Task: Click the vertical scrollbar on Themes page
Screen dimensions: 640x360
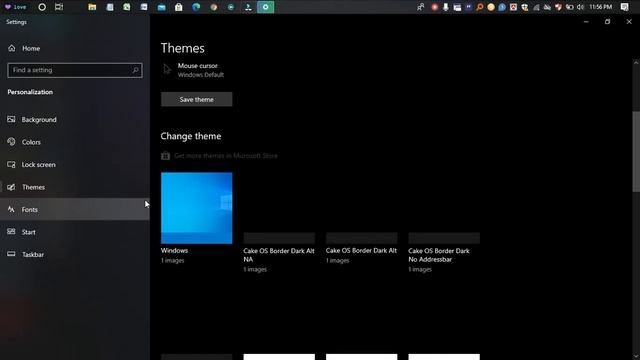Action: pos(636,151)
